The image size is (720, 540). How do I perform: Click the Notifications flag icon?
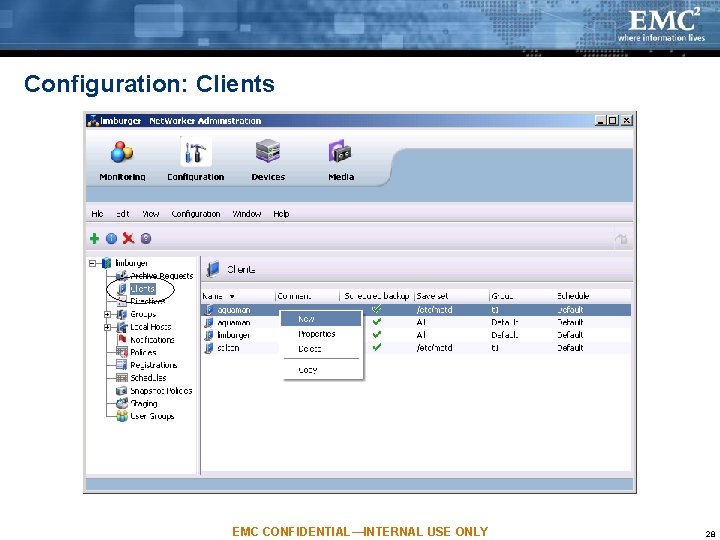122,339
